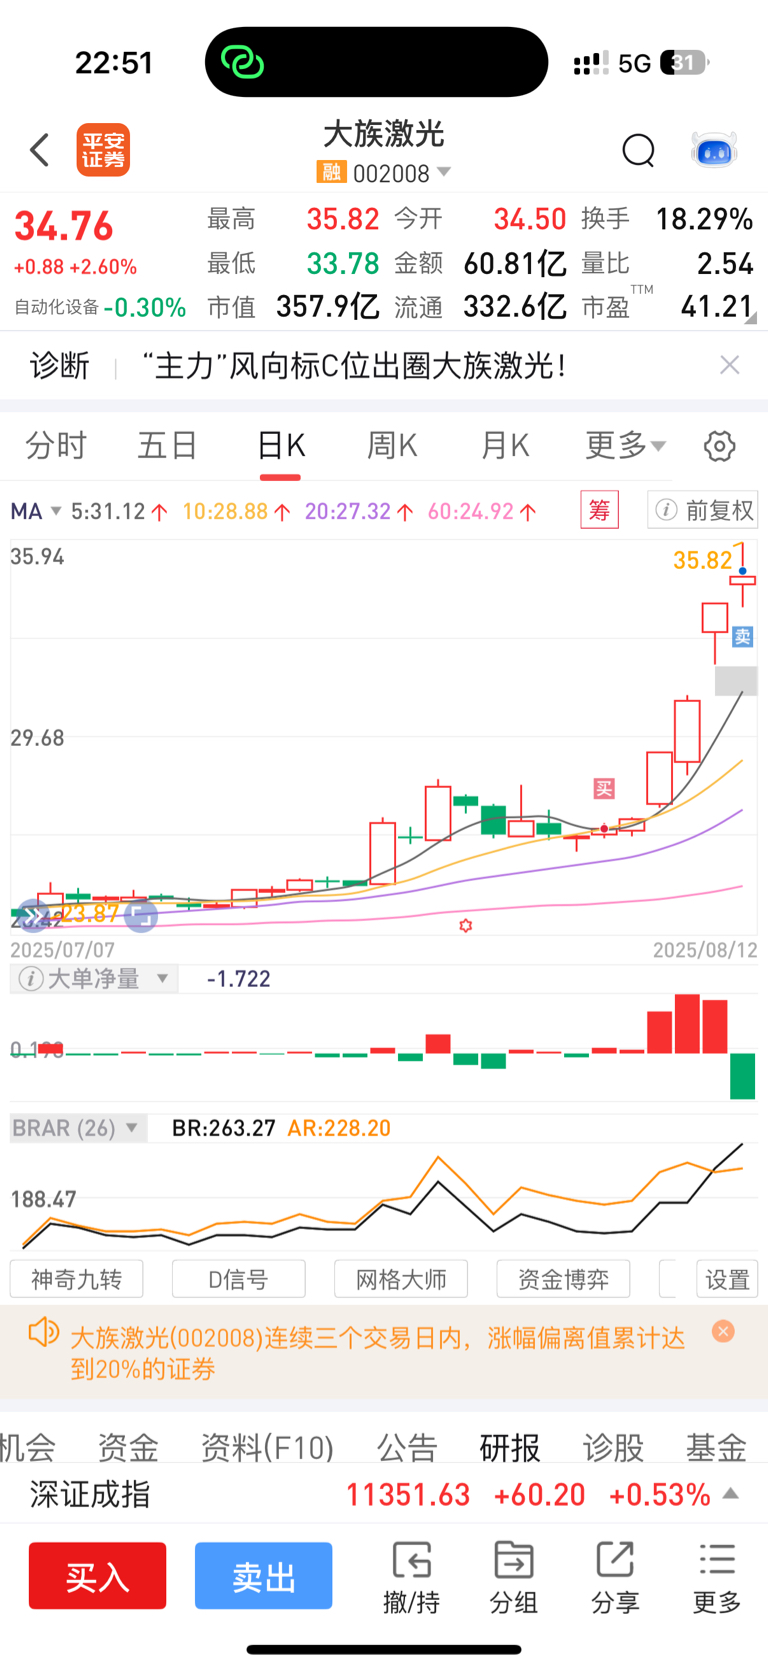Tap the red 筹 chip distribution icon
768x1670 pixels.
click(x=600, y=510)
